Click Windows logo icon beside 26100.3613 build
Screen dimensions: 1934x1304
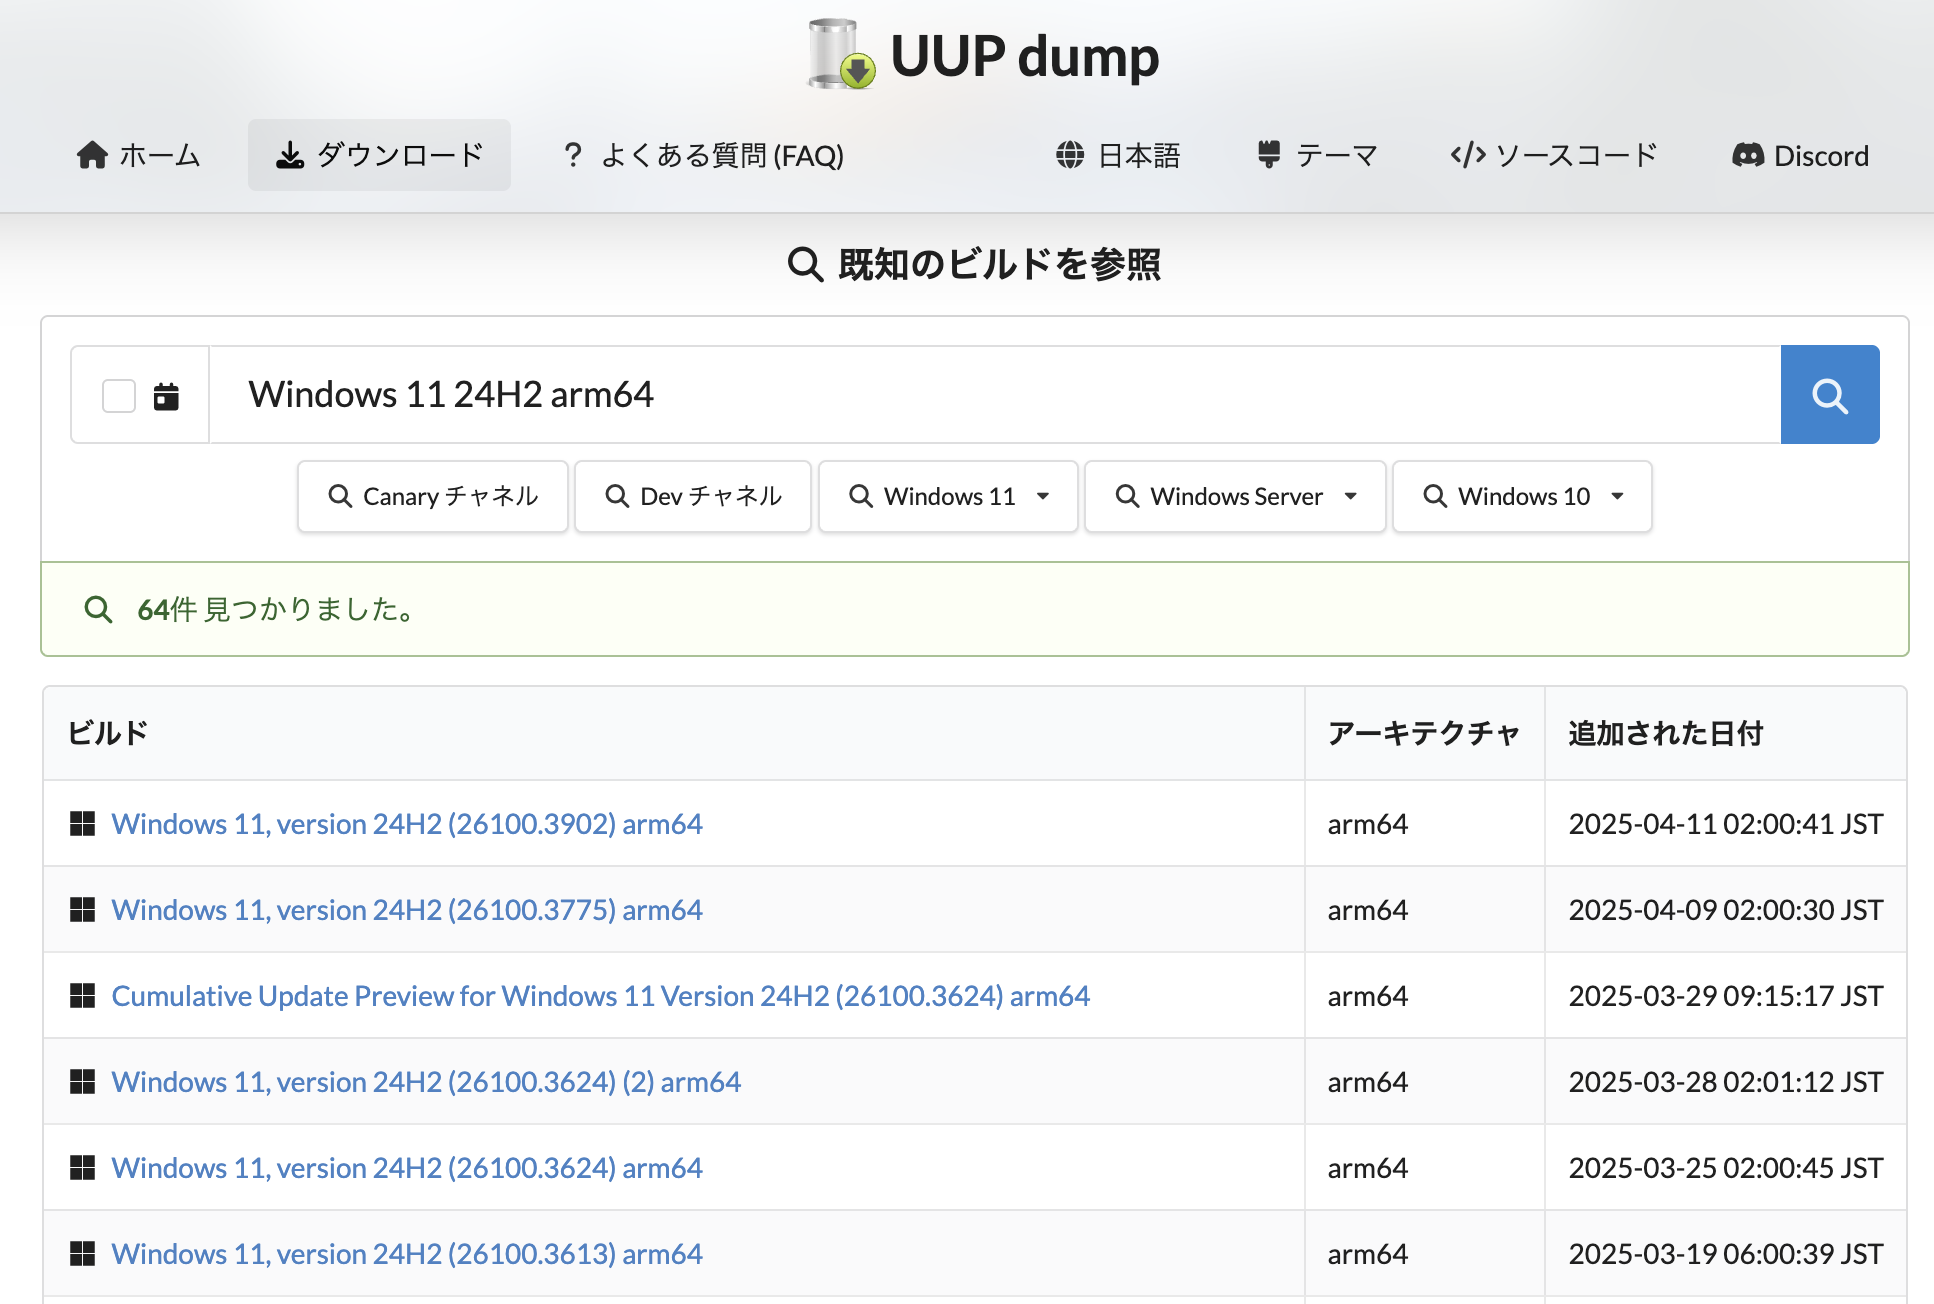point(82,1254)
